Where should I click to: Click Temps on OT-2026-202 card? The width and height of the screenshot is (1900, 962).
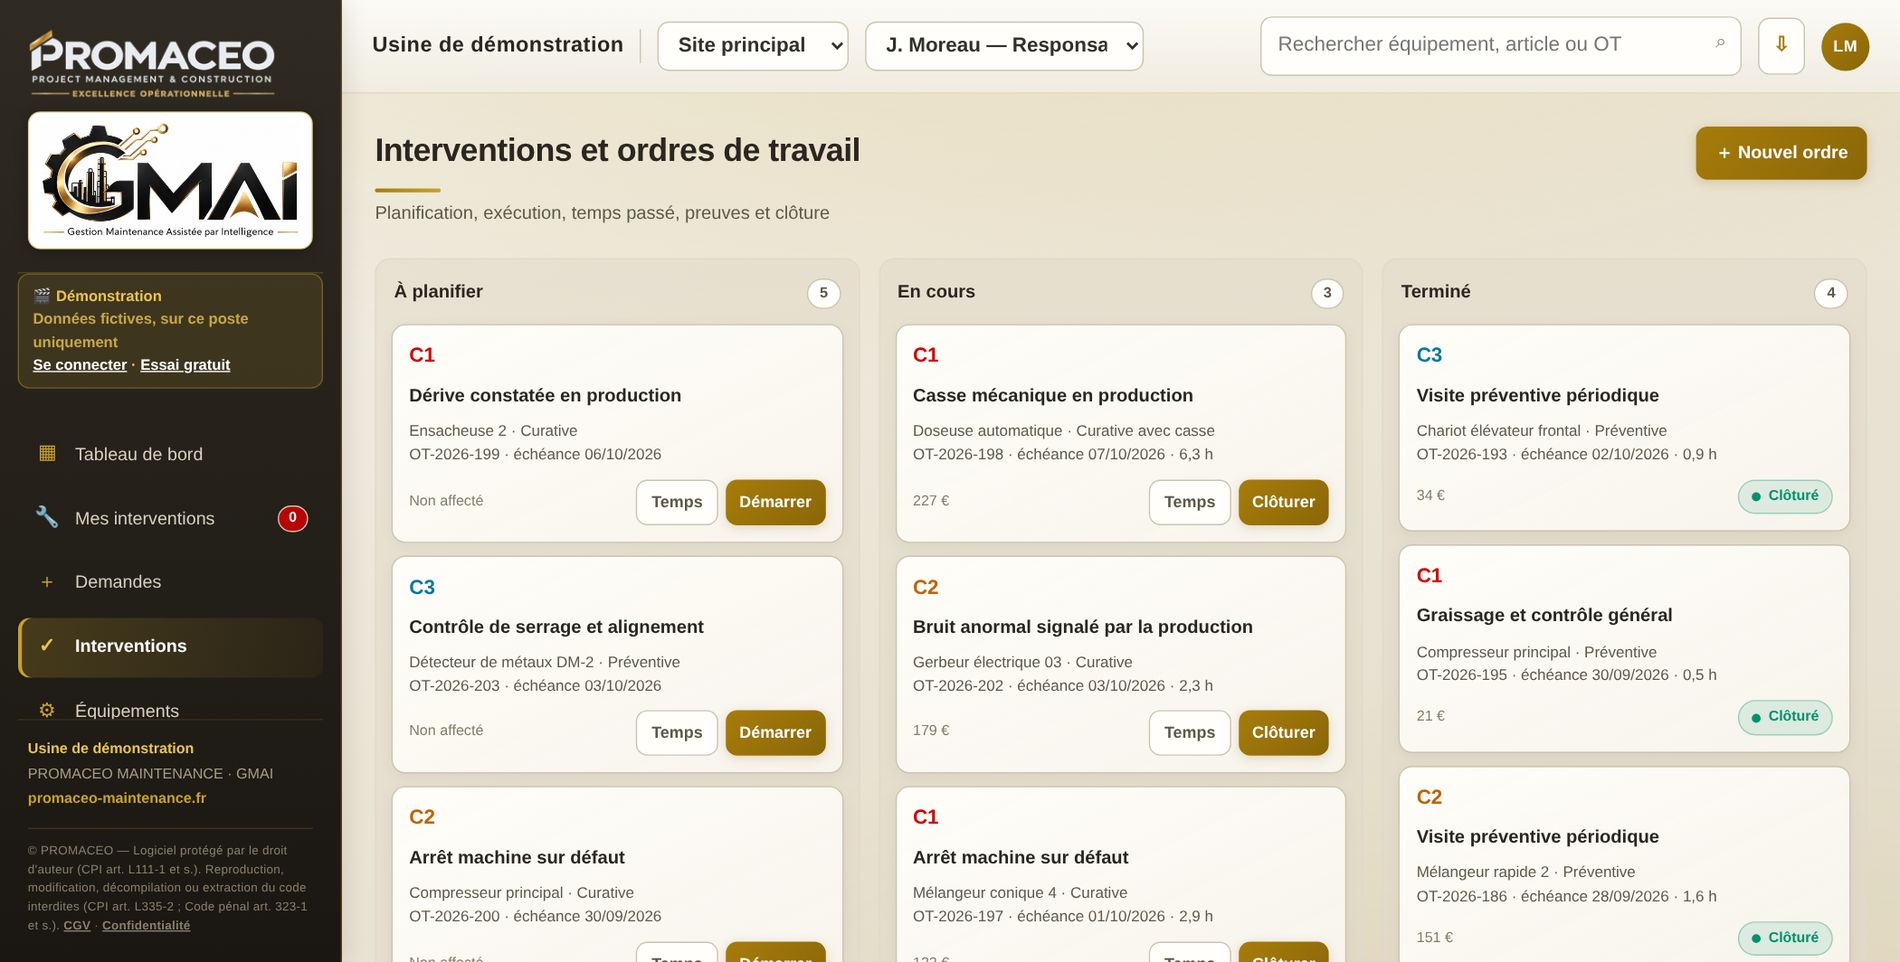coord(1190,733)
